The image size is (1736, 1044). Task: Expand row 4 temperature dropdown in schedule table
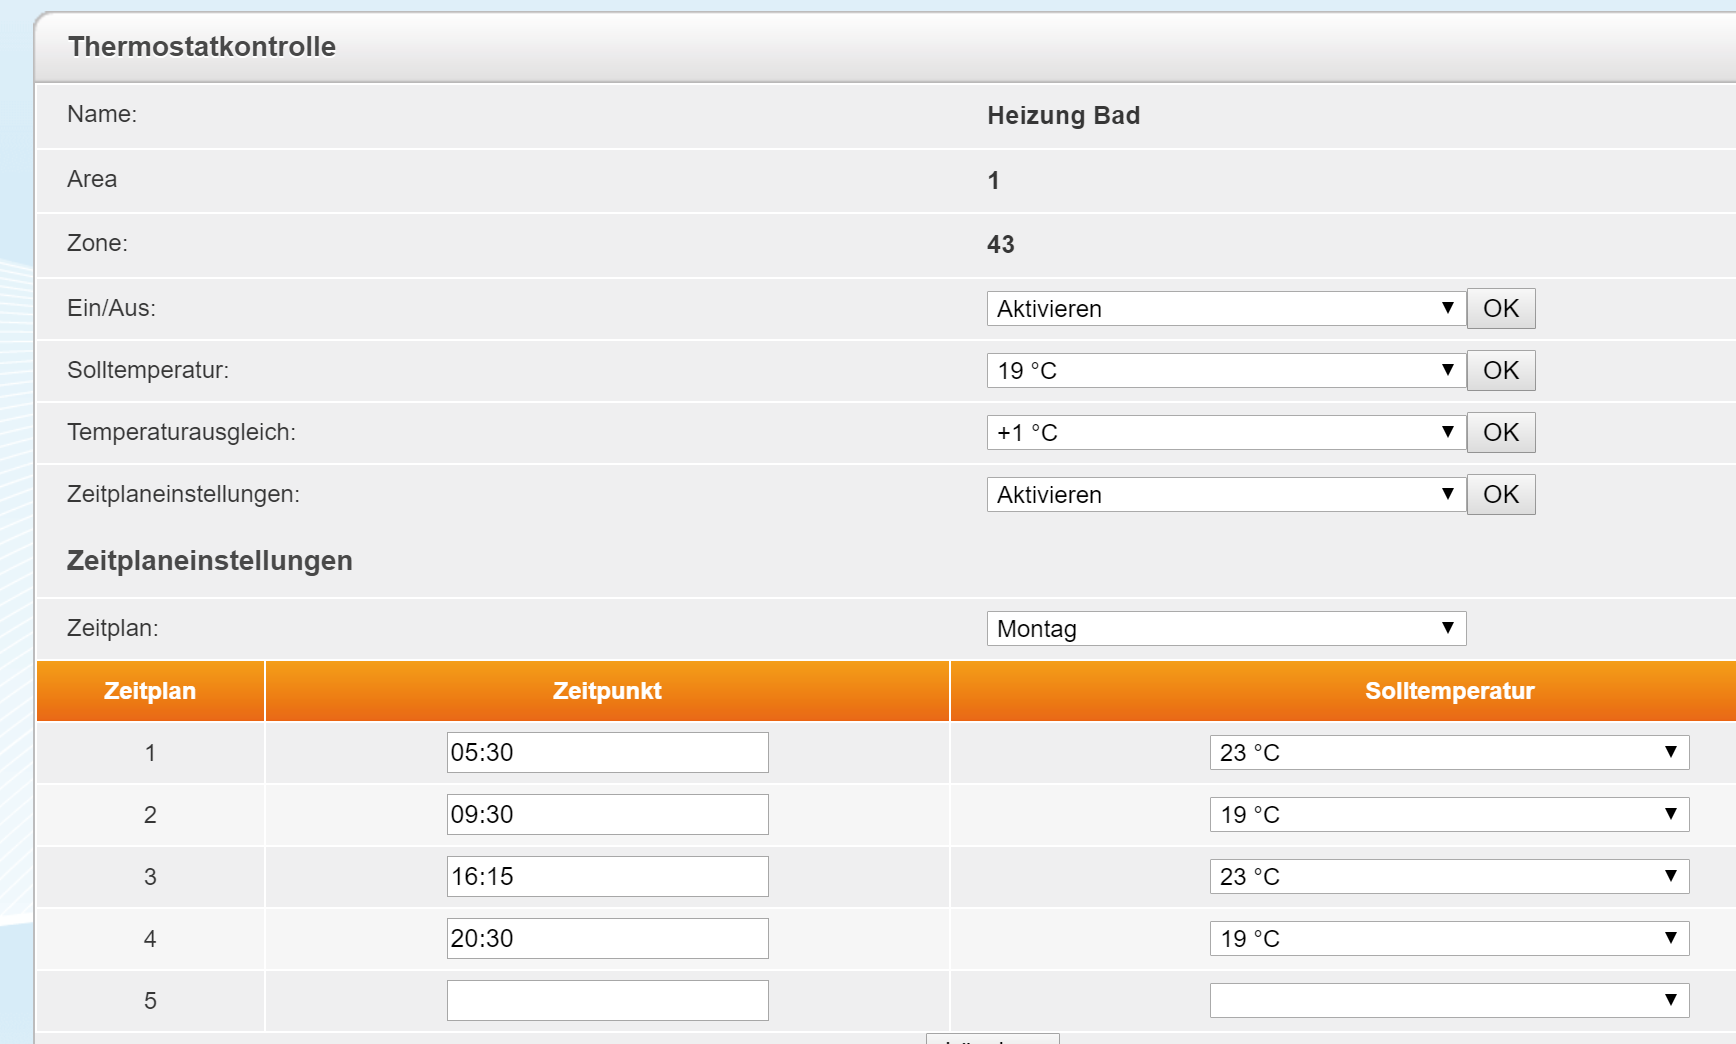coord(1448,939)
